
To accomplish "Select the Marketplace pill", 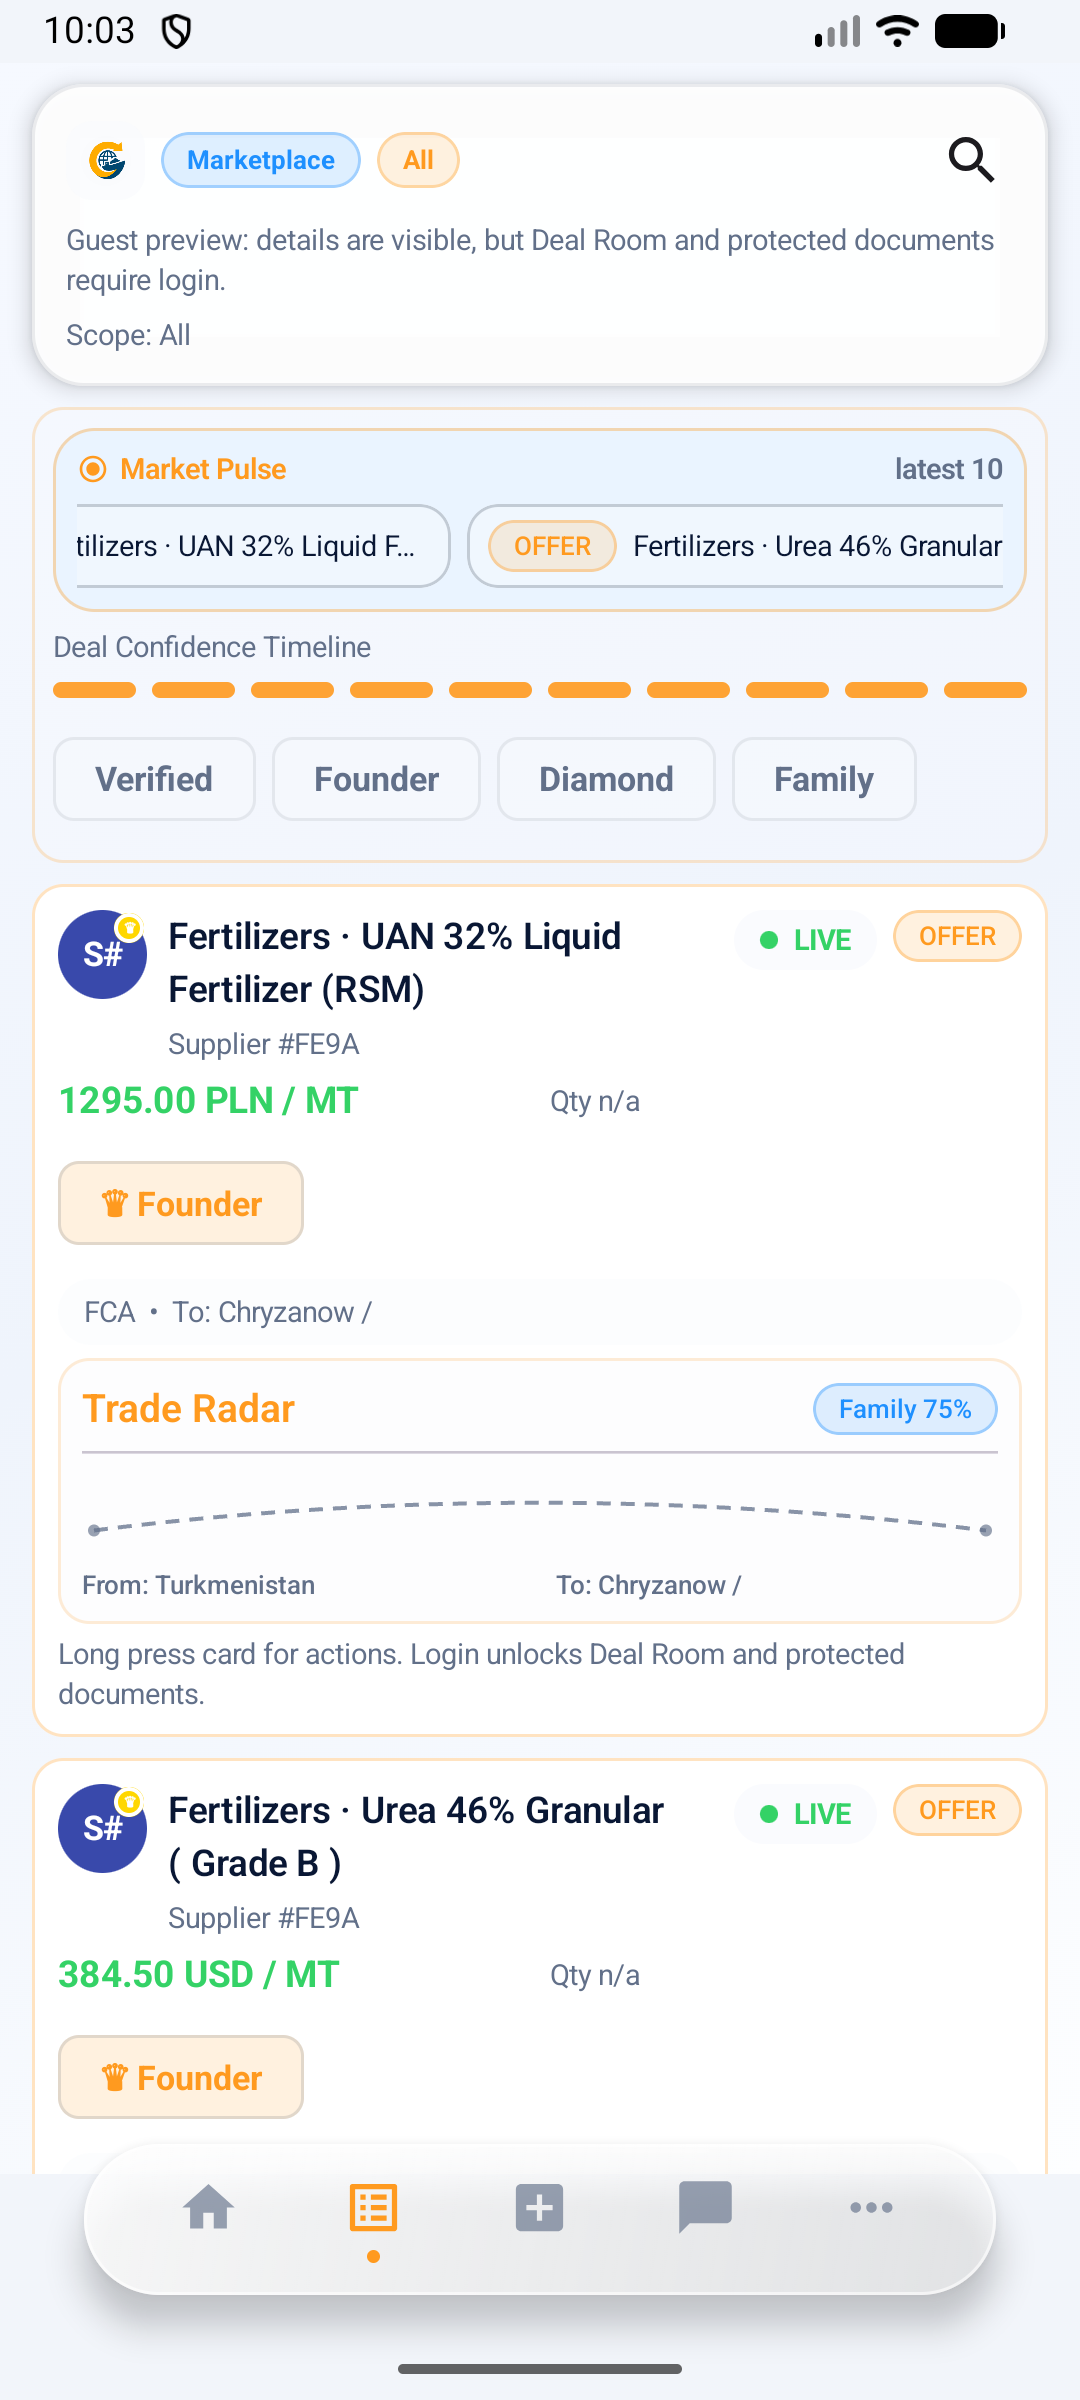I will 261,160.
